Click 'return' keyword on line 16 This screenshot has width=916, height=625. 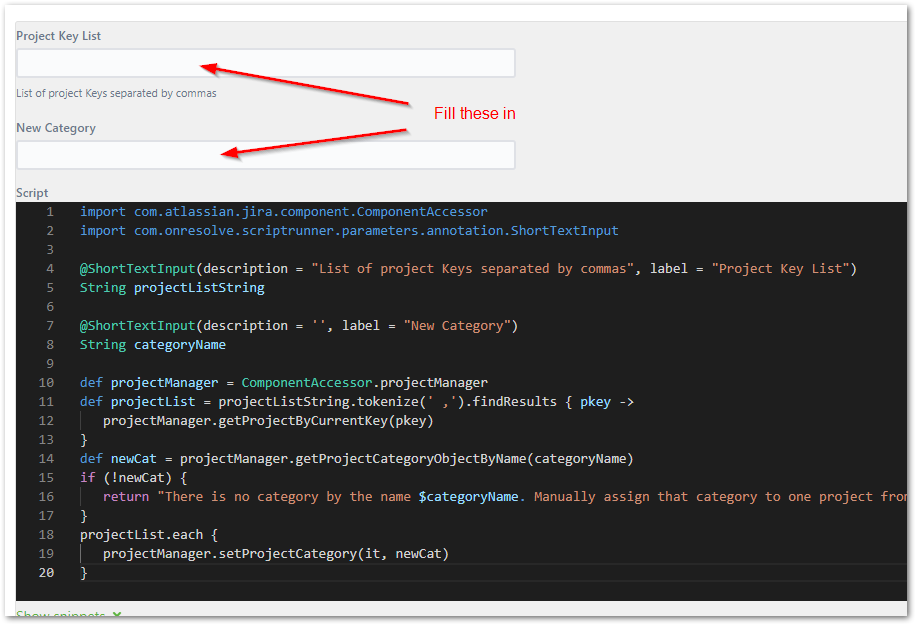point(126,496)
